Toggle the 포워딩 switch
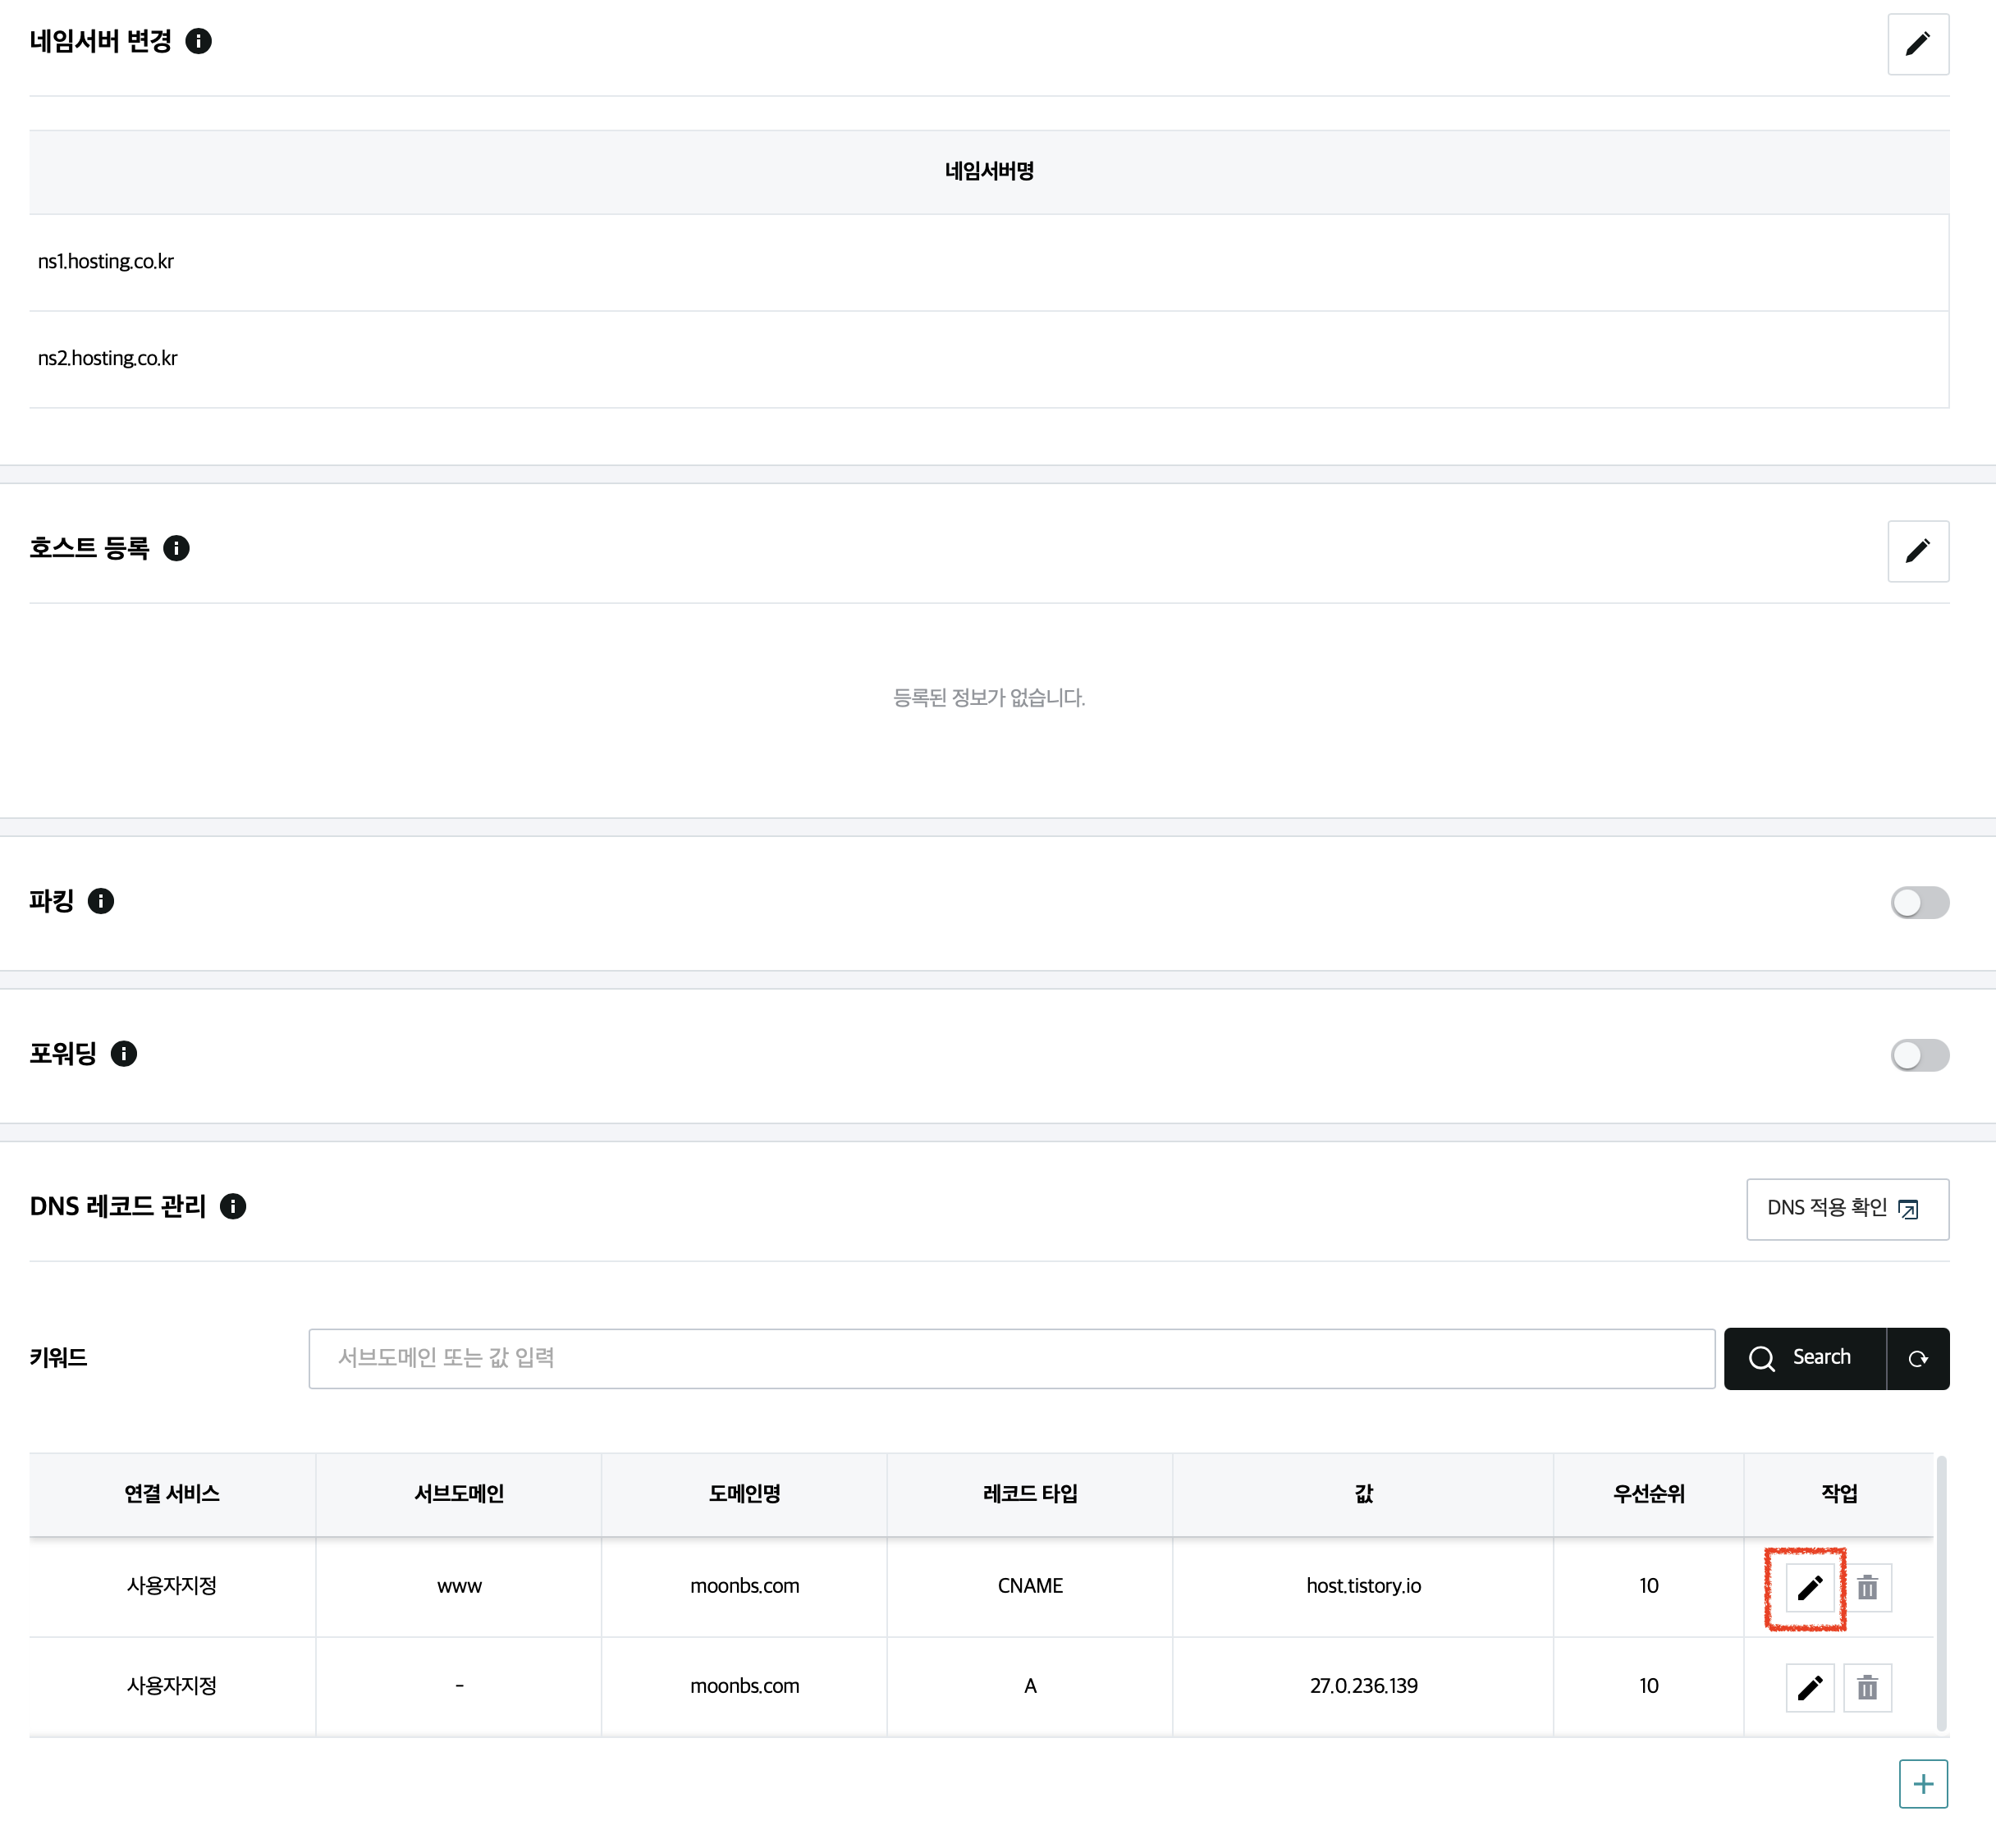 tap(1919, 1055)
